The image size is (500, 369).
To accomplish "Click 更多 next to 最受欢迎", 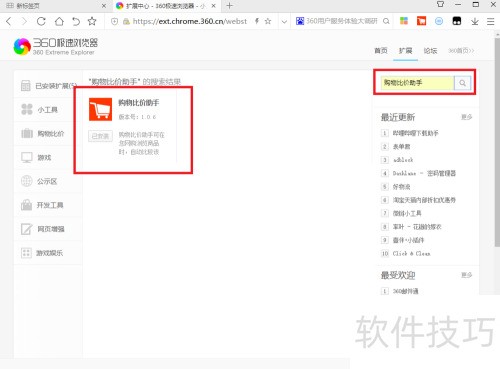I will tap(467, 275).
